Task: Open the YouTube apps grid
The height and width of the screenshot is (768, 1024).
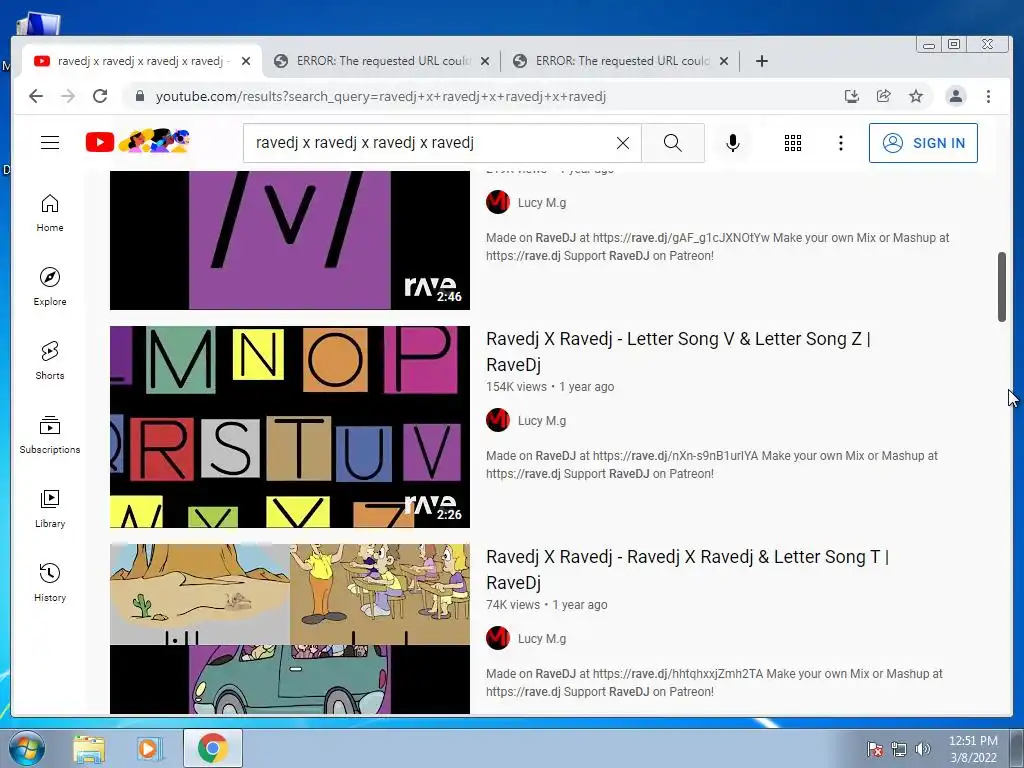Action: coord(792,143)
